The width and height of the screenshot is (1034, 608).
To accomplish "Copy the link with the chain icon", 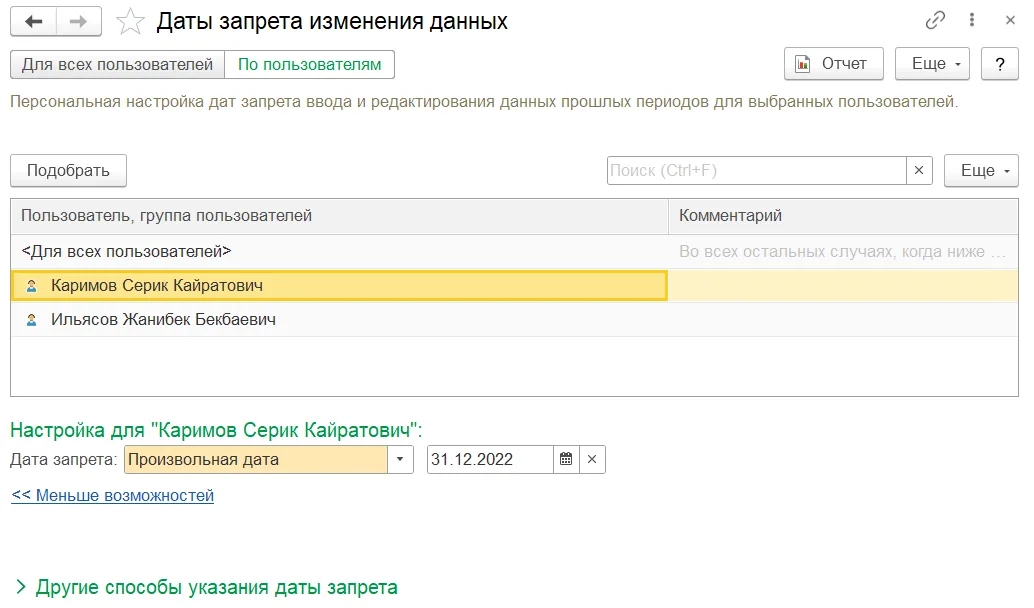I will [x=935, y=20].
